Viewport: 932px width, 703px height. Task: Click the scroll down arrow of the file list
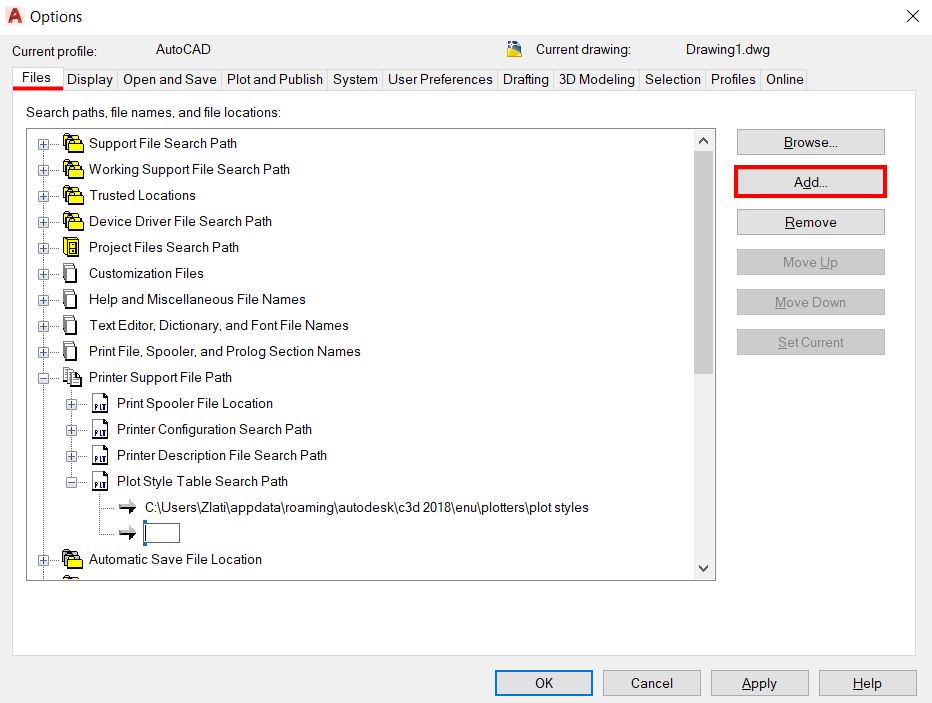[704, 568]
